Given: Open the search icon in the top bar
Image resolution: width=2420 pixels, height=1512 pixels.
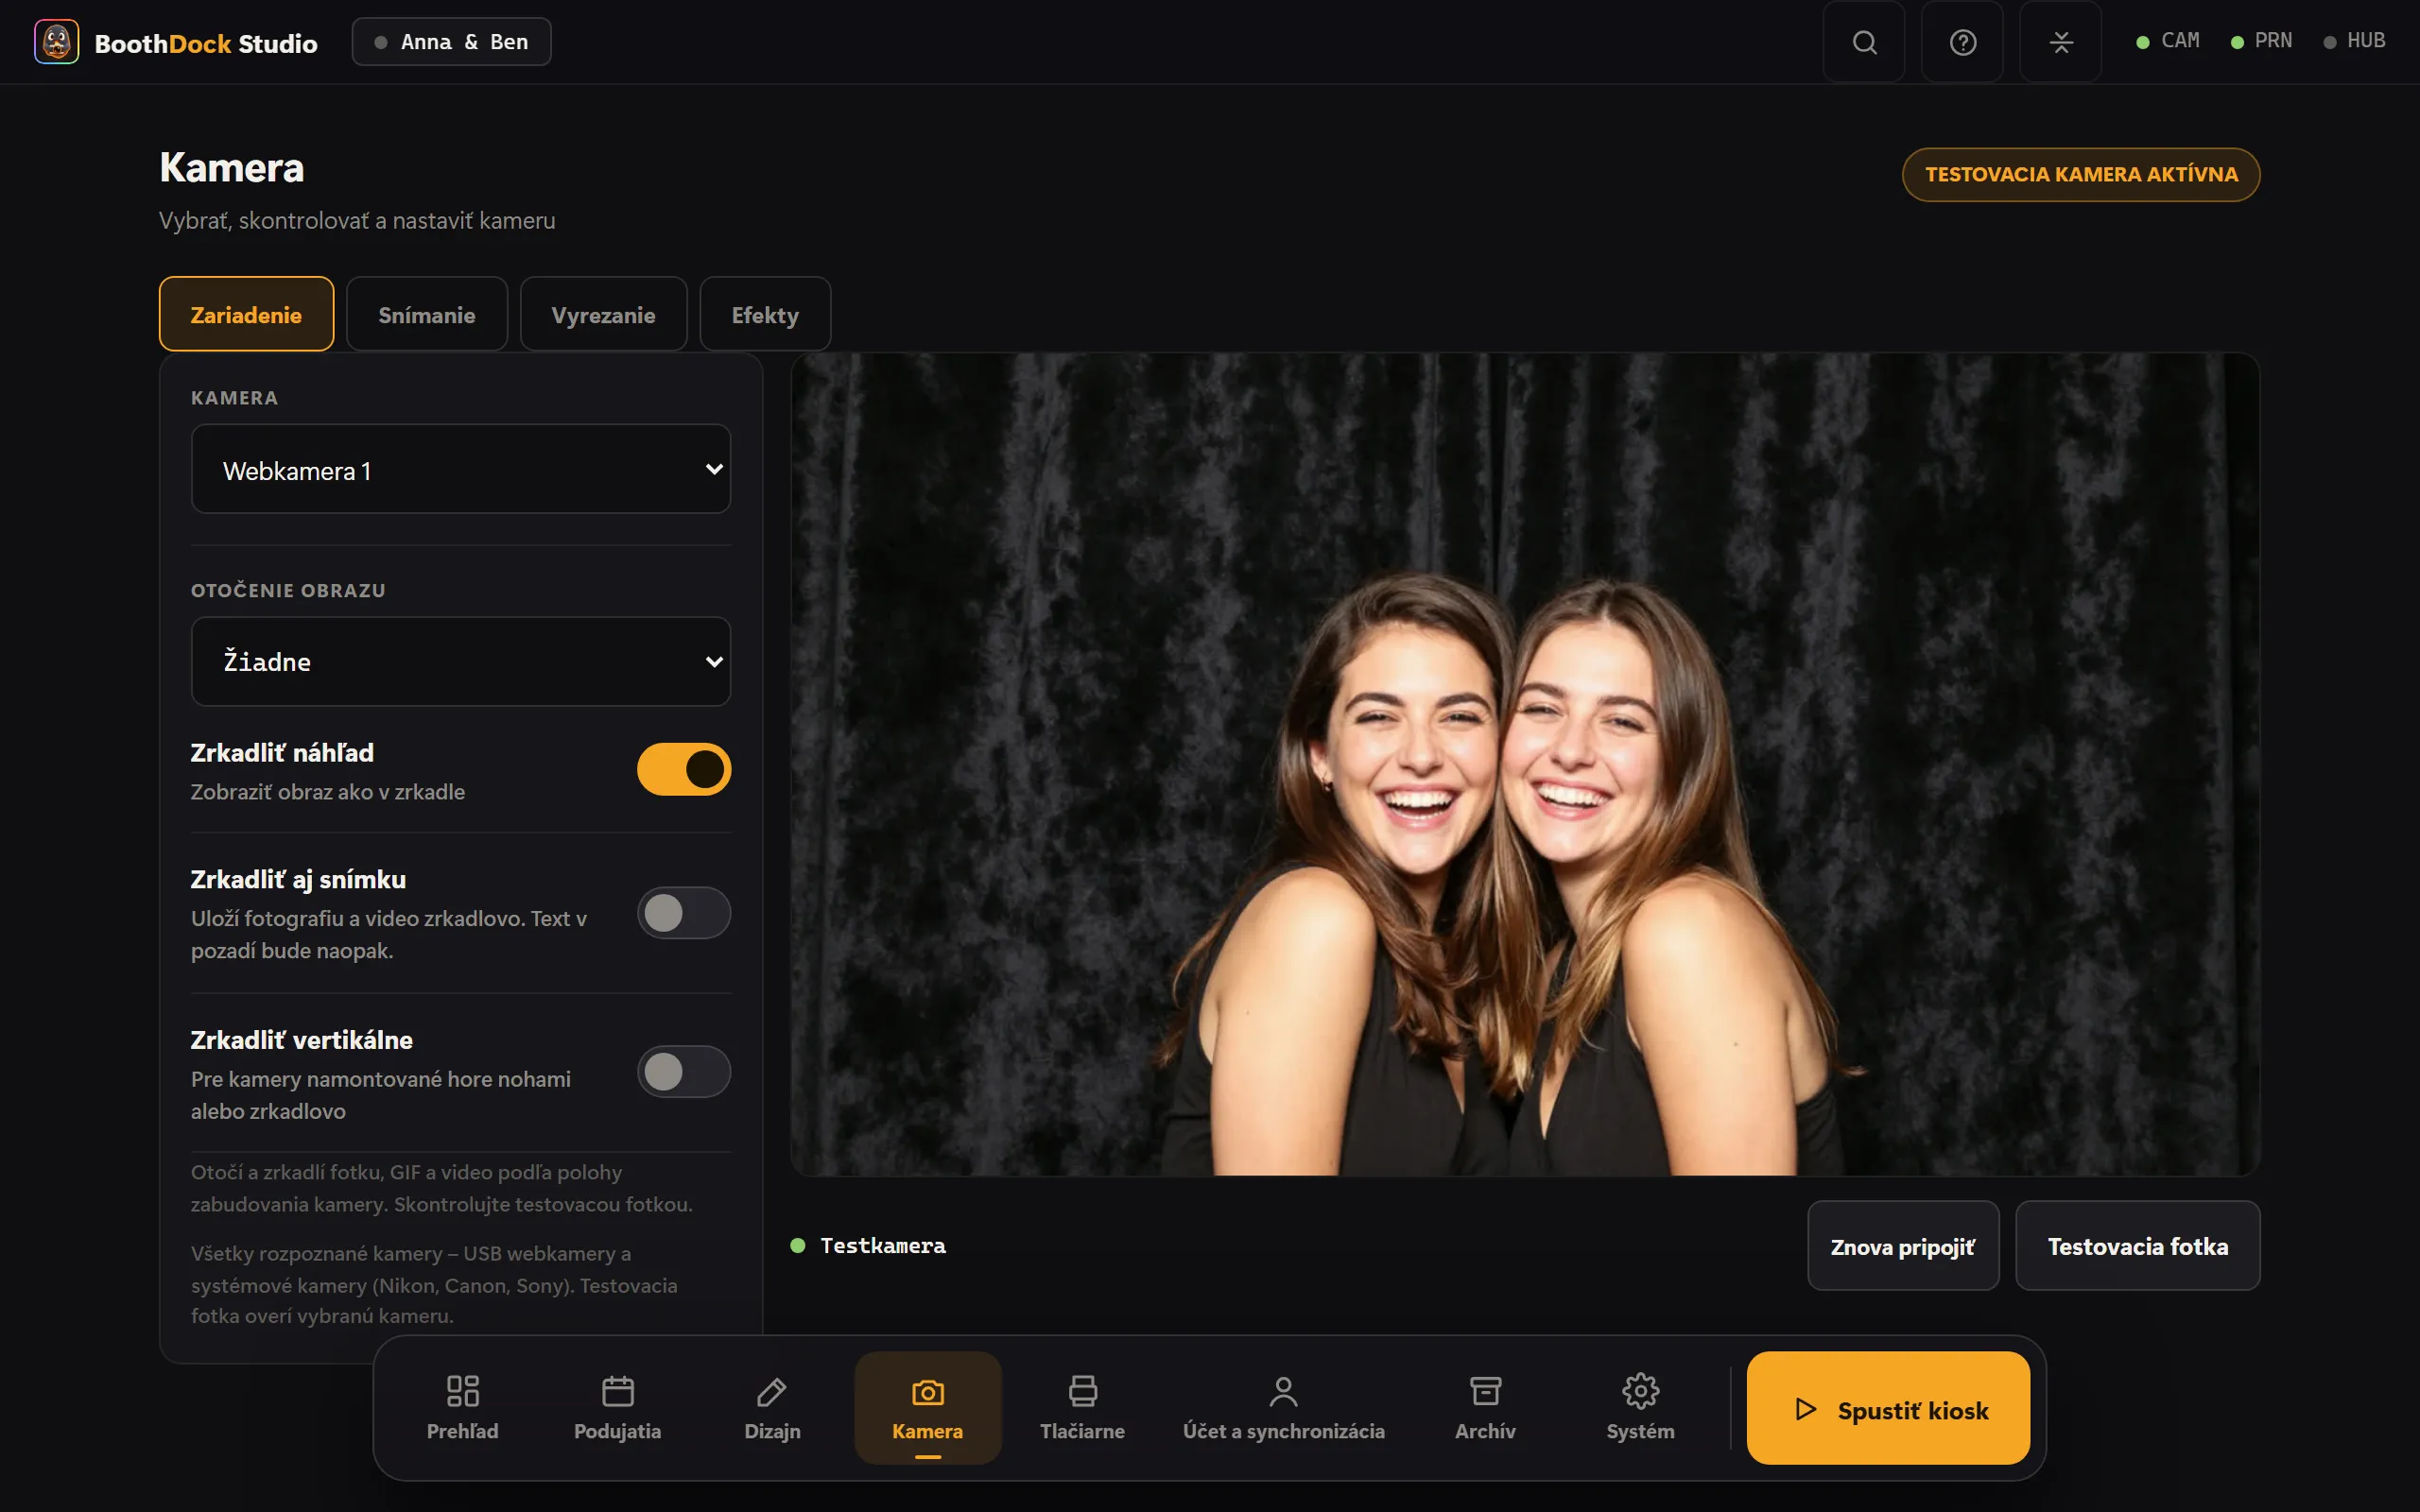Looking at the screenshot, I should [x=1864, y=42].
